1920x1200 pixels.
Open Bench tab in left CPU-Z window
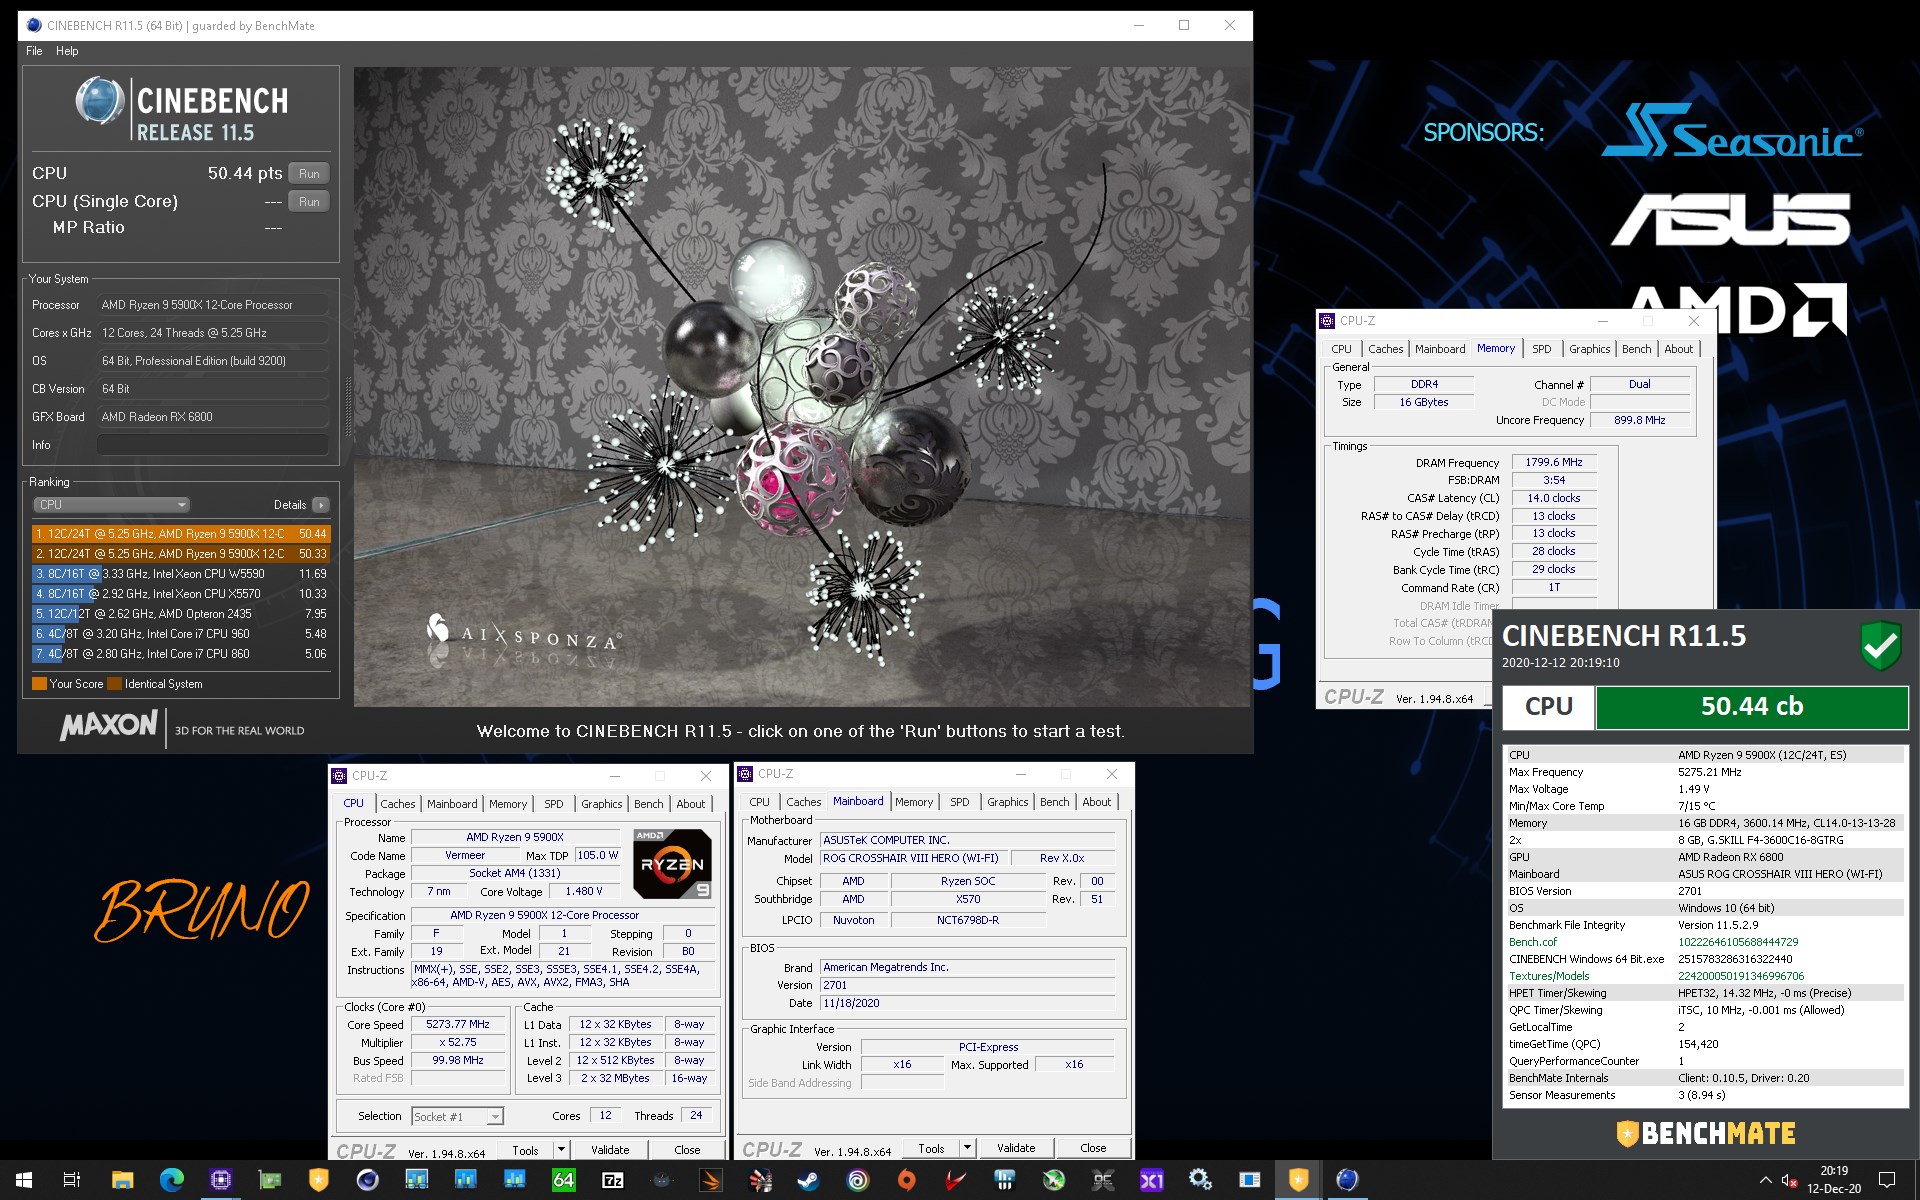[x=648, y=804]
